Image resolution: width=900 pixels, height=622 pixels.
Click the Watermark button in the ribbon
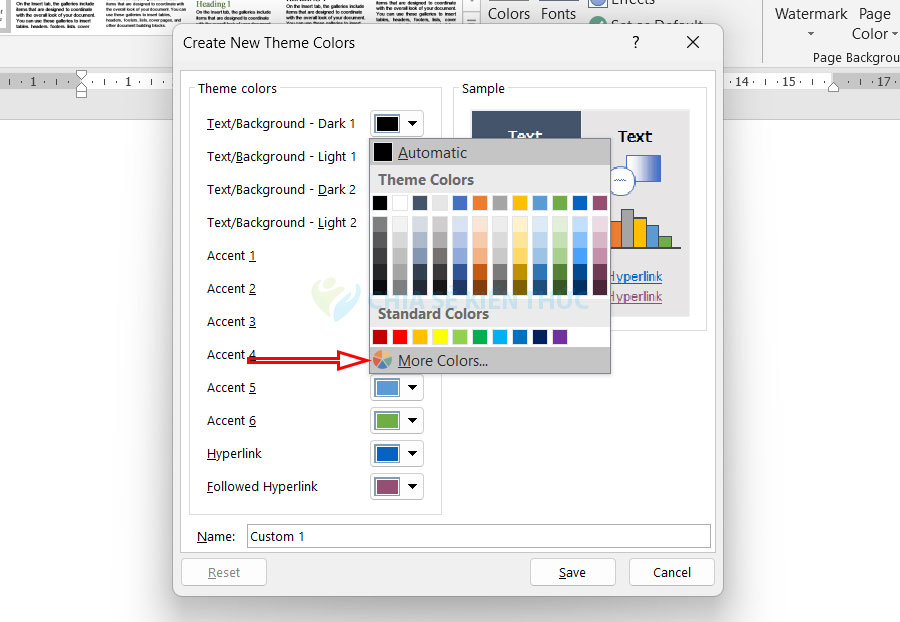811,14
